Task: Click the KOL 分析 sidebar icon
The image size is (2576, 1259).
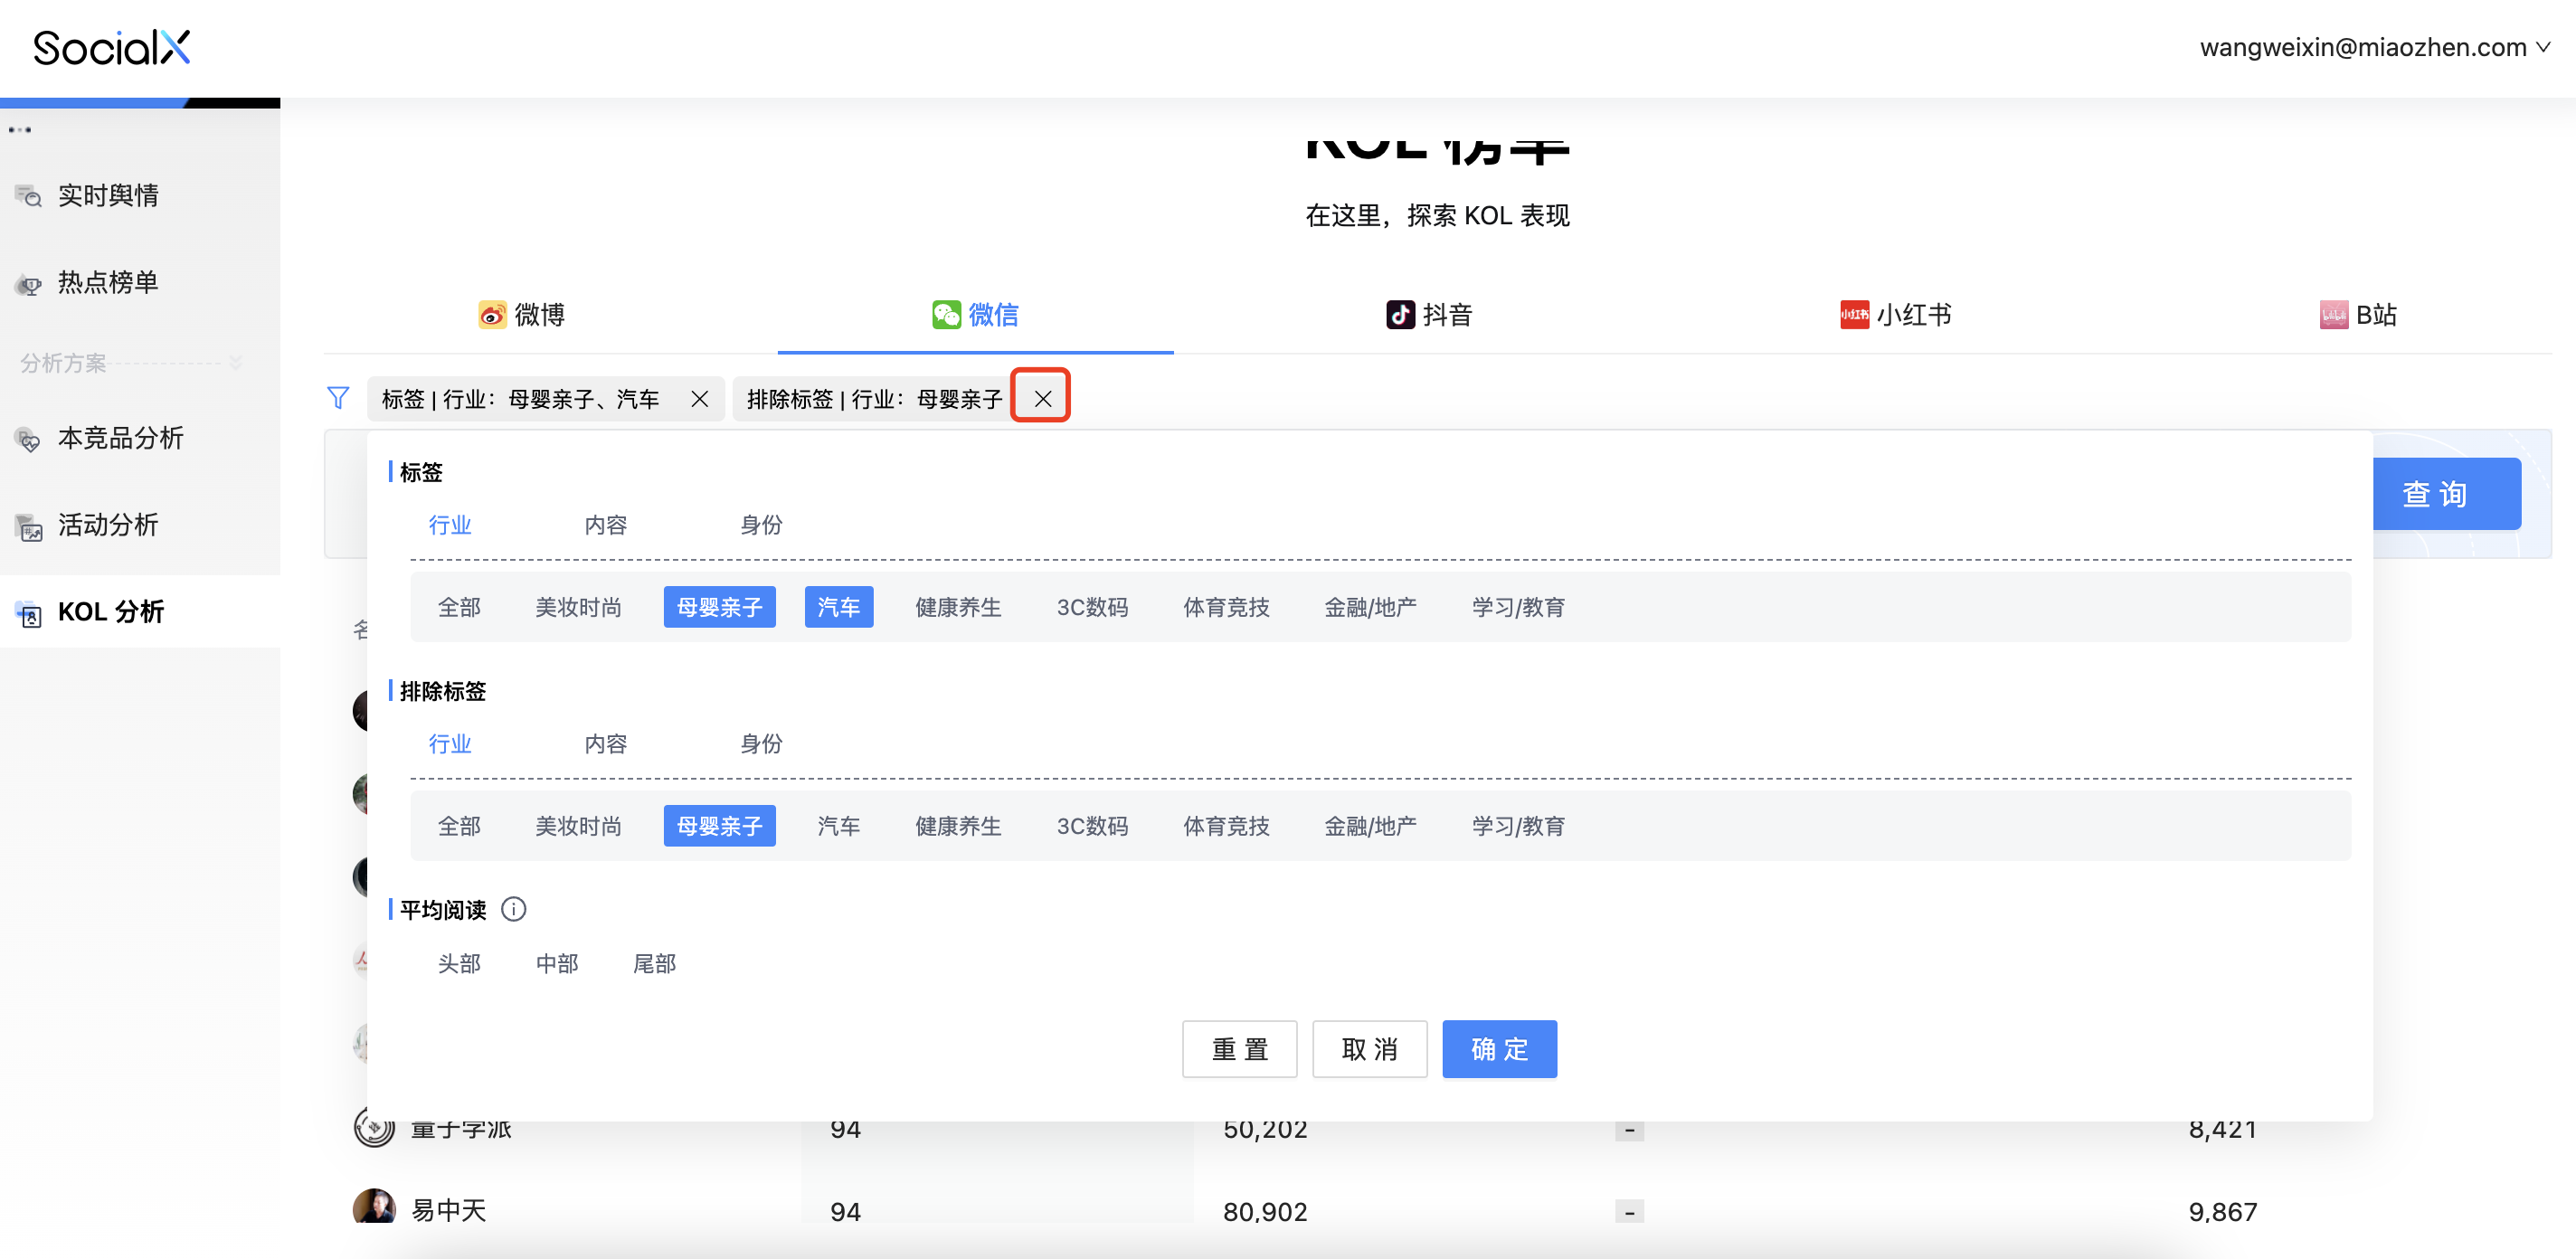Action: click(29, 613)
